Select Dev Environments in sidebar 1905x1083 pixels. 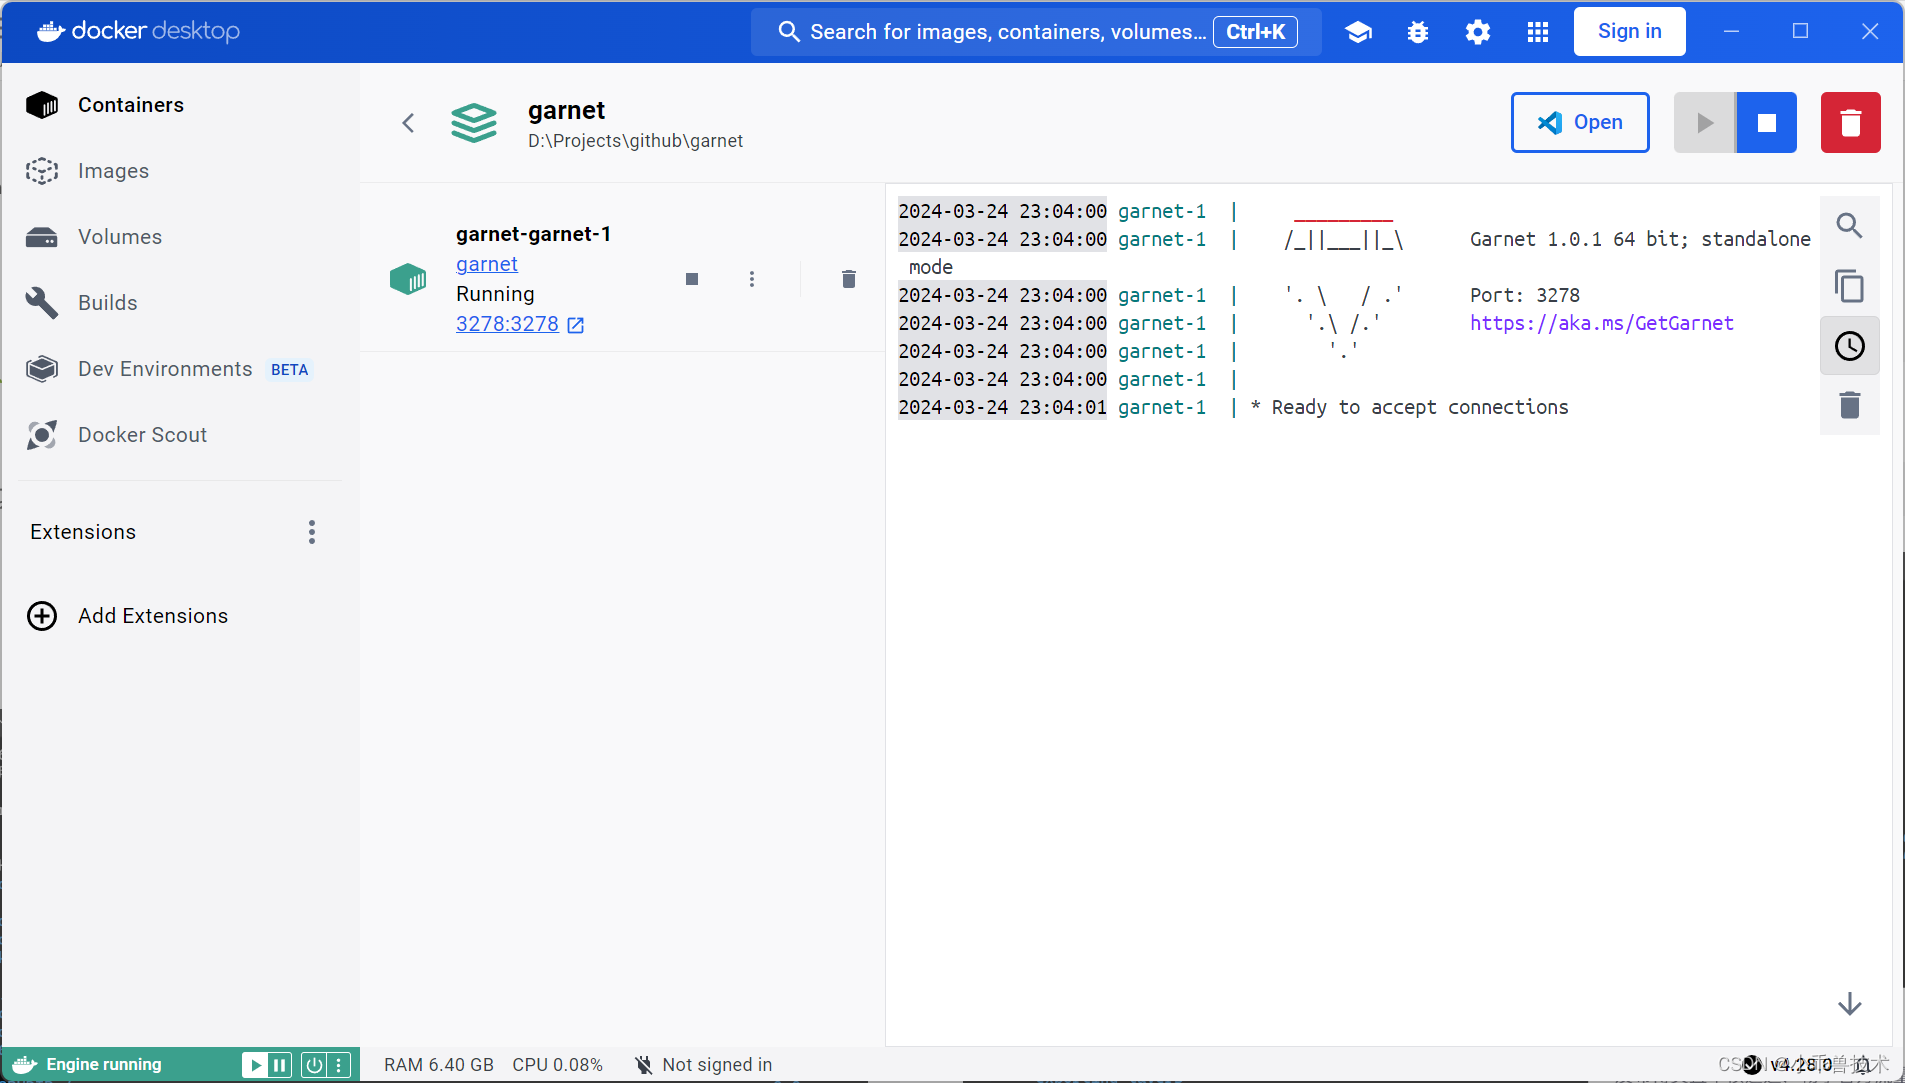pos(163,368)
